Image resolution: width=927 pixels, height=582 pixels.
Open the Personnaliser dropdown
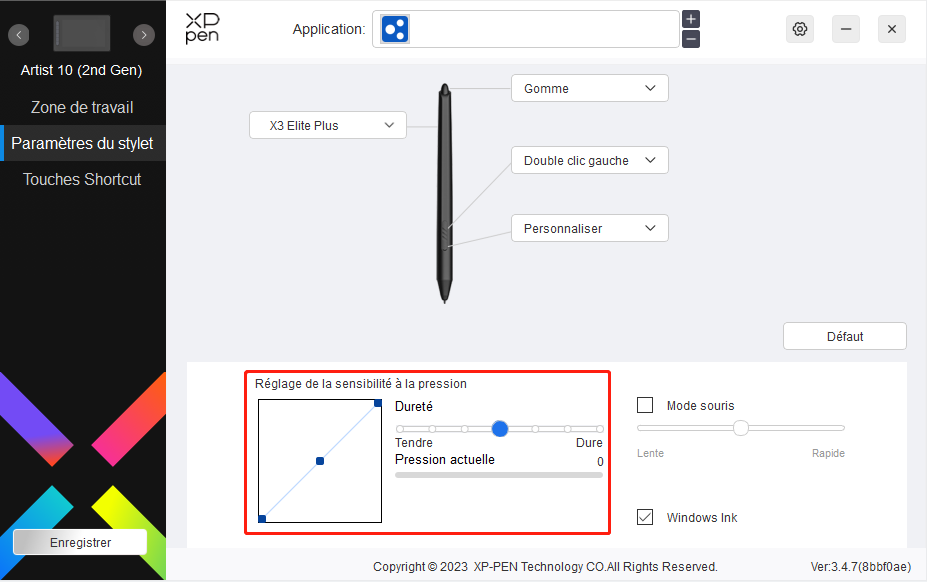point(589,228)
